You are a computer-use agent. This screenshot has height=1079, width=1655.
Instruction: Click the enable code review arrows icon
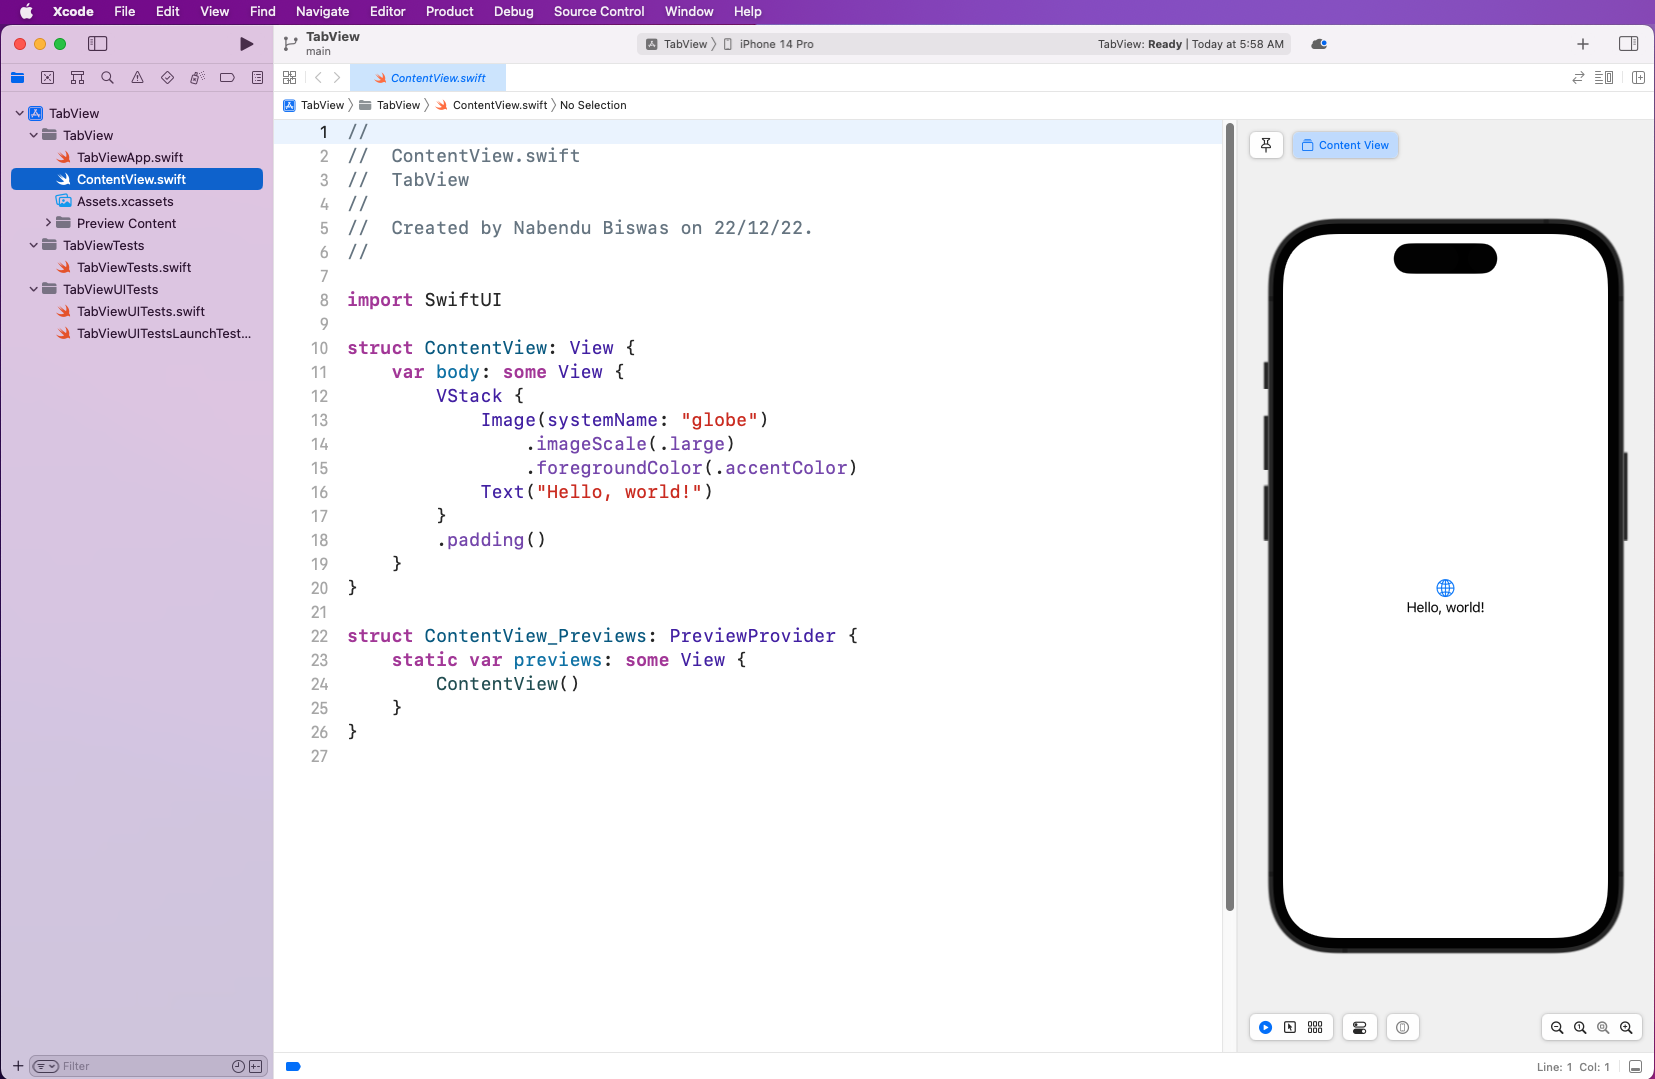(x=1578, y=78)
